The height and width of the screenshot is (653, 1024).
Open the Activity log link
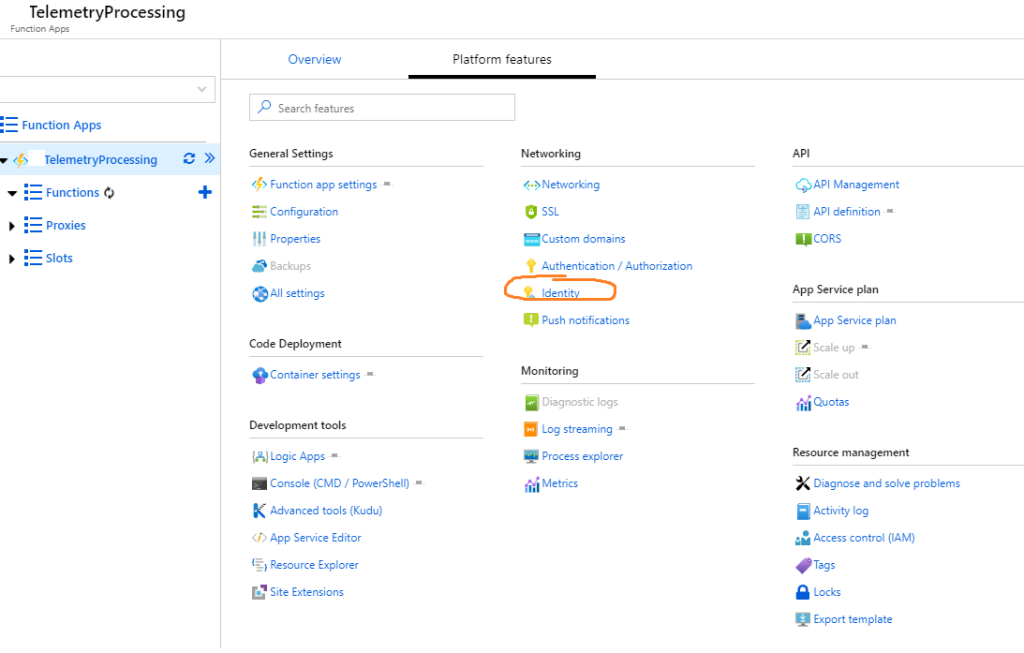[x=840, y=511]
